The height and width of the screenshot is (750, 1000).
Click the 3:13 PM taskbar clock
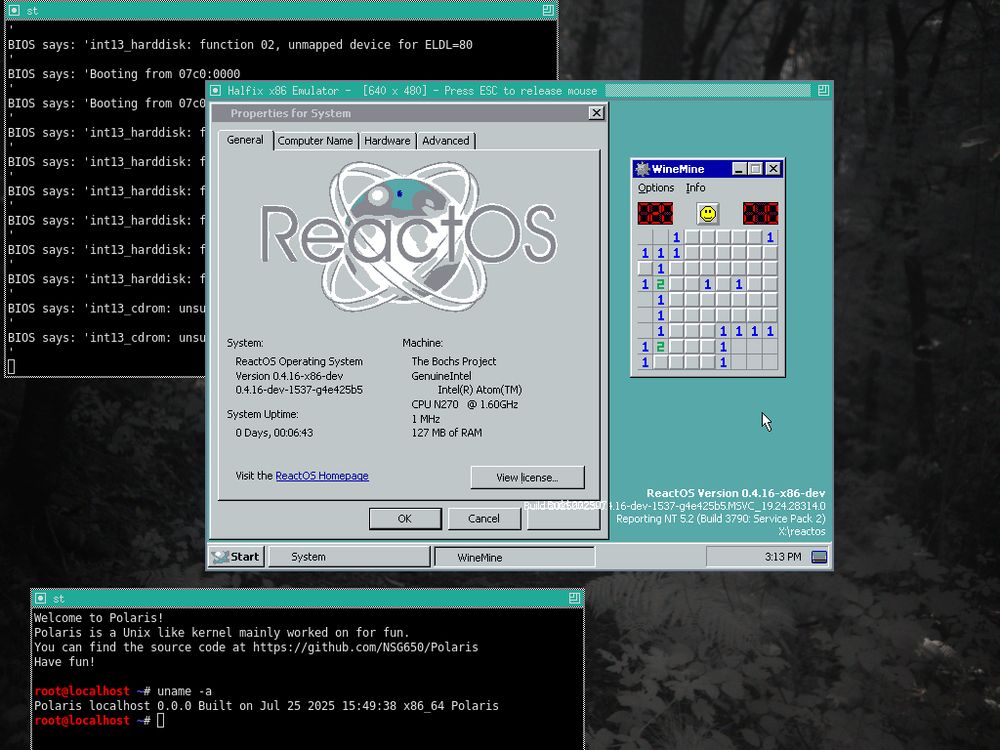[783, 557]
